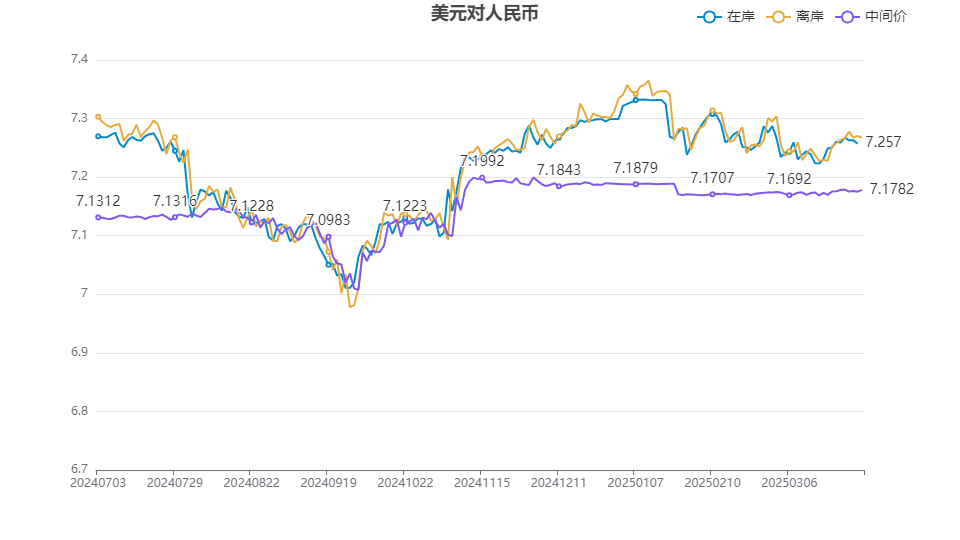The image size is (960, 540).
Task: Click the 7.1707 data point label
Action: [712, 178]
